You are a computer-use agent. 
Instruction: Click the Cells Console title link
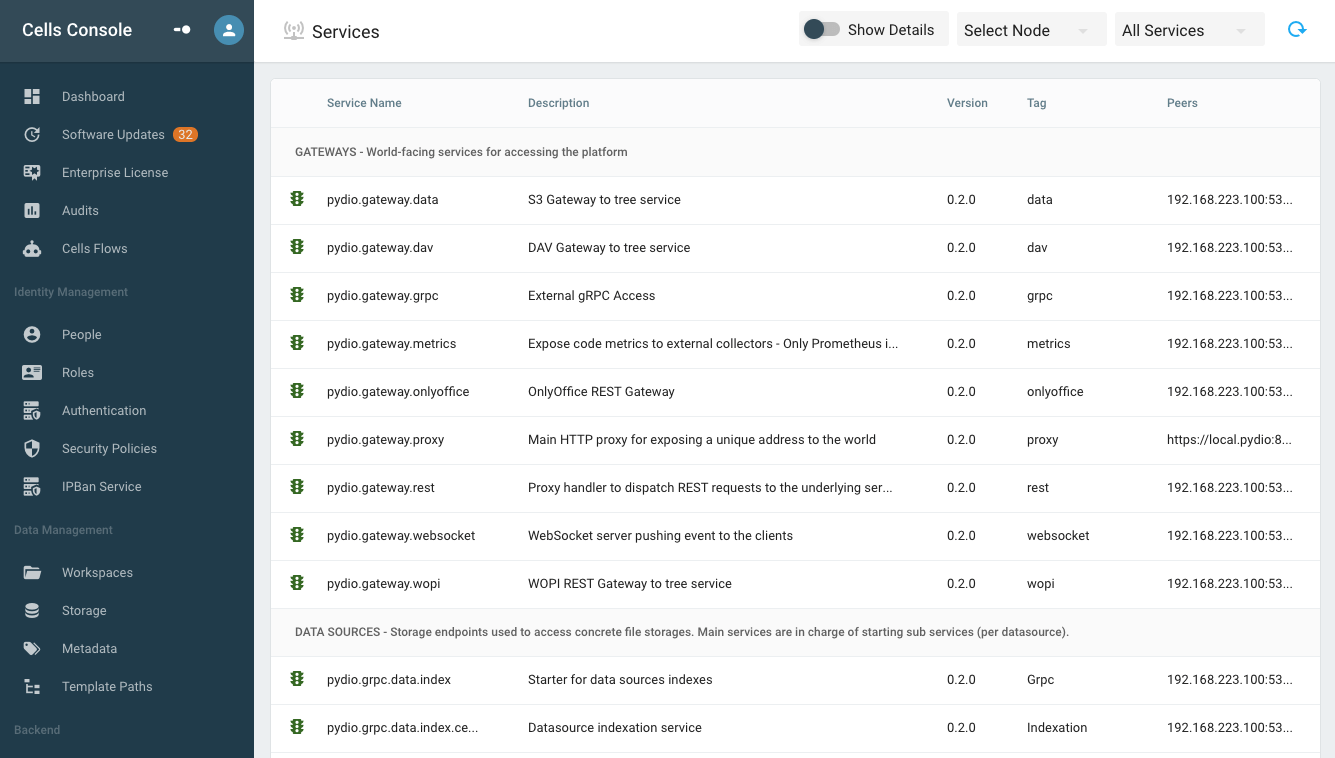click(x=77, y=30)
